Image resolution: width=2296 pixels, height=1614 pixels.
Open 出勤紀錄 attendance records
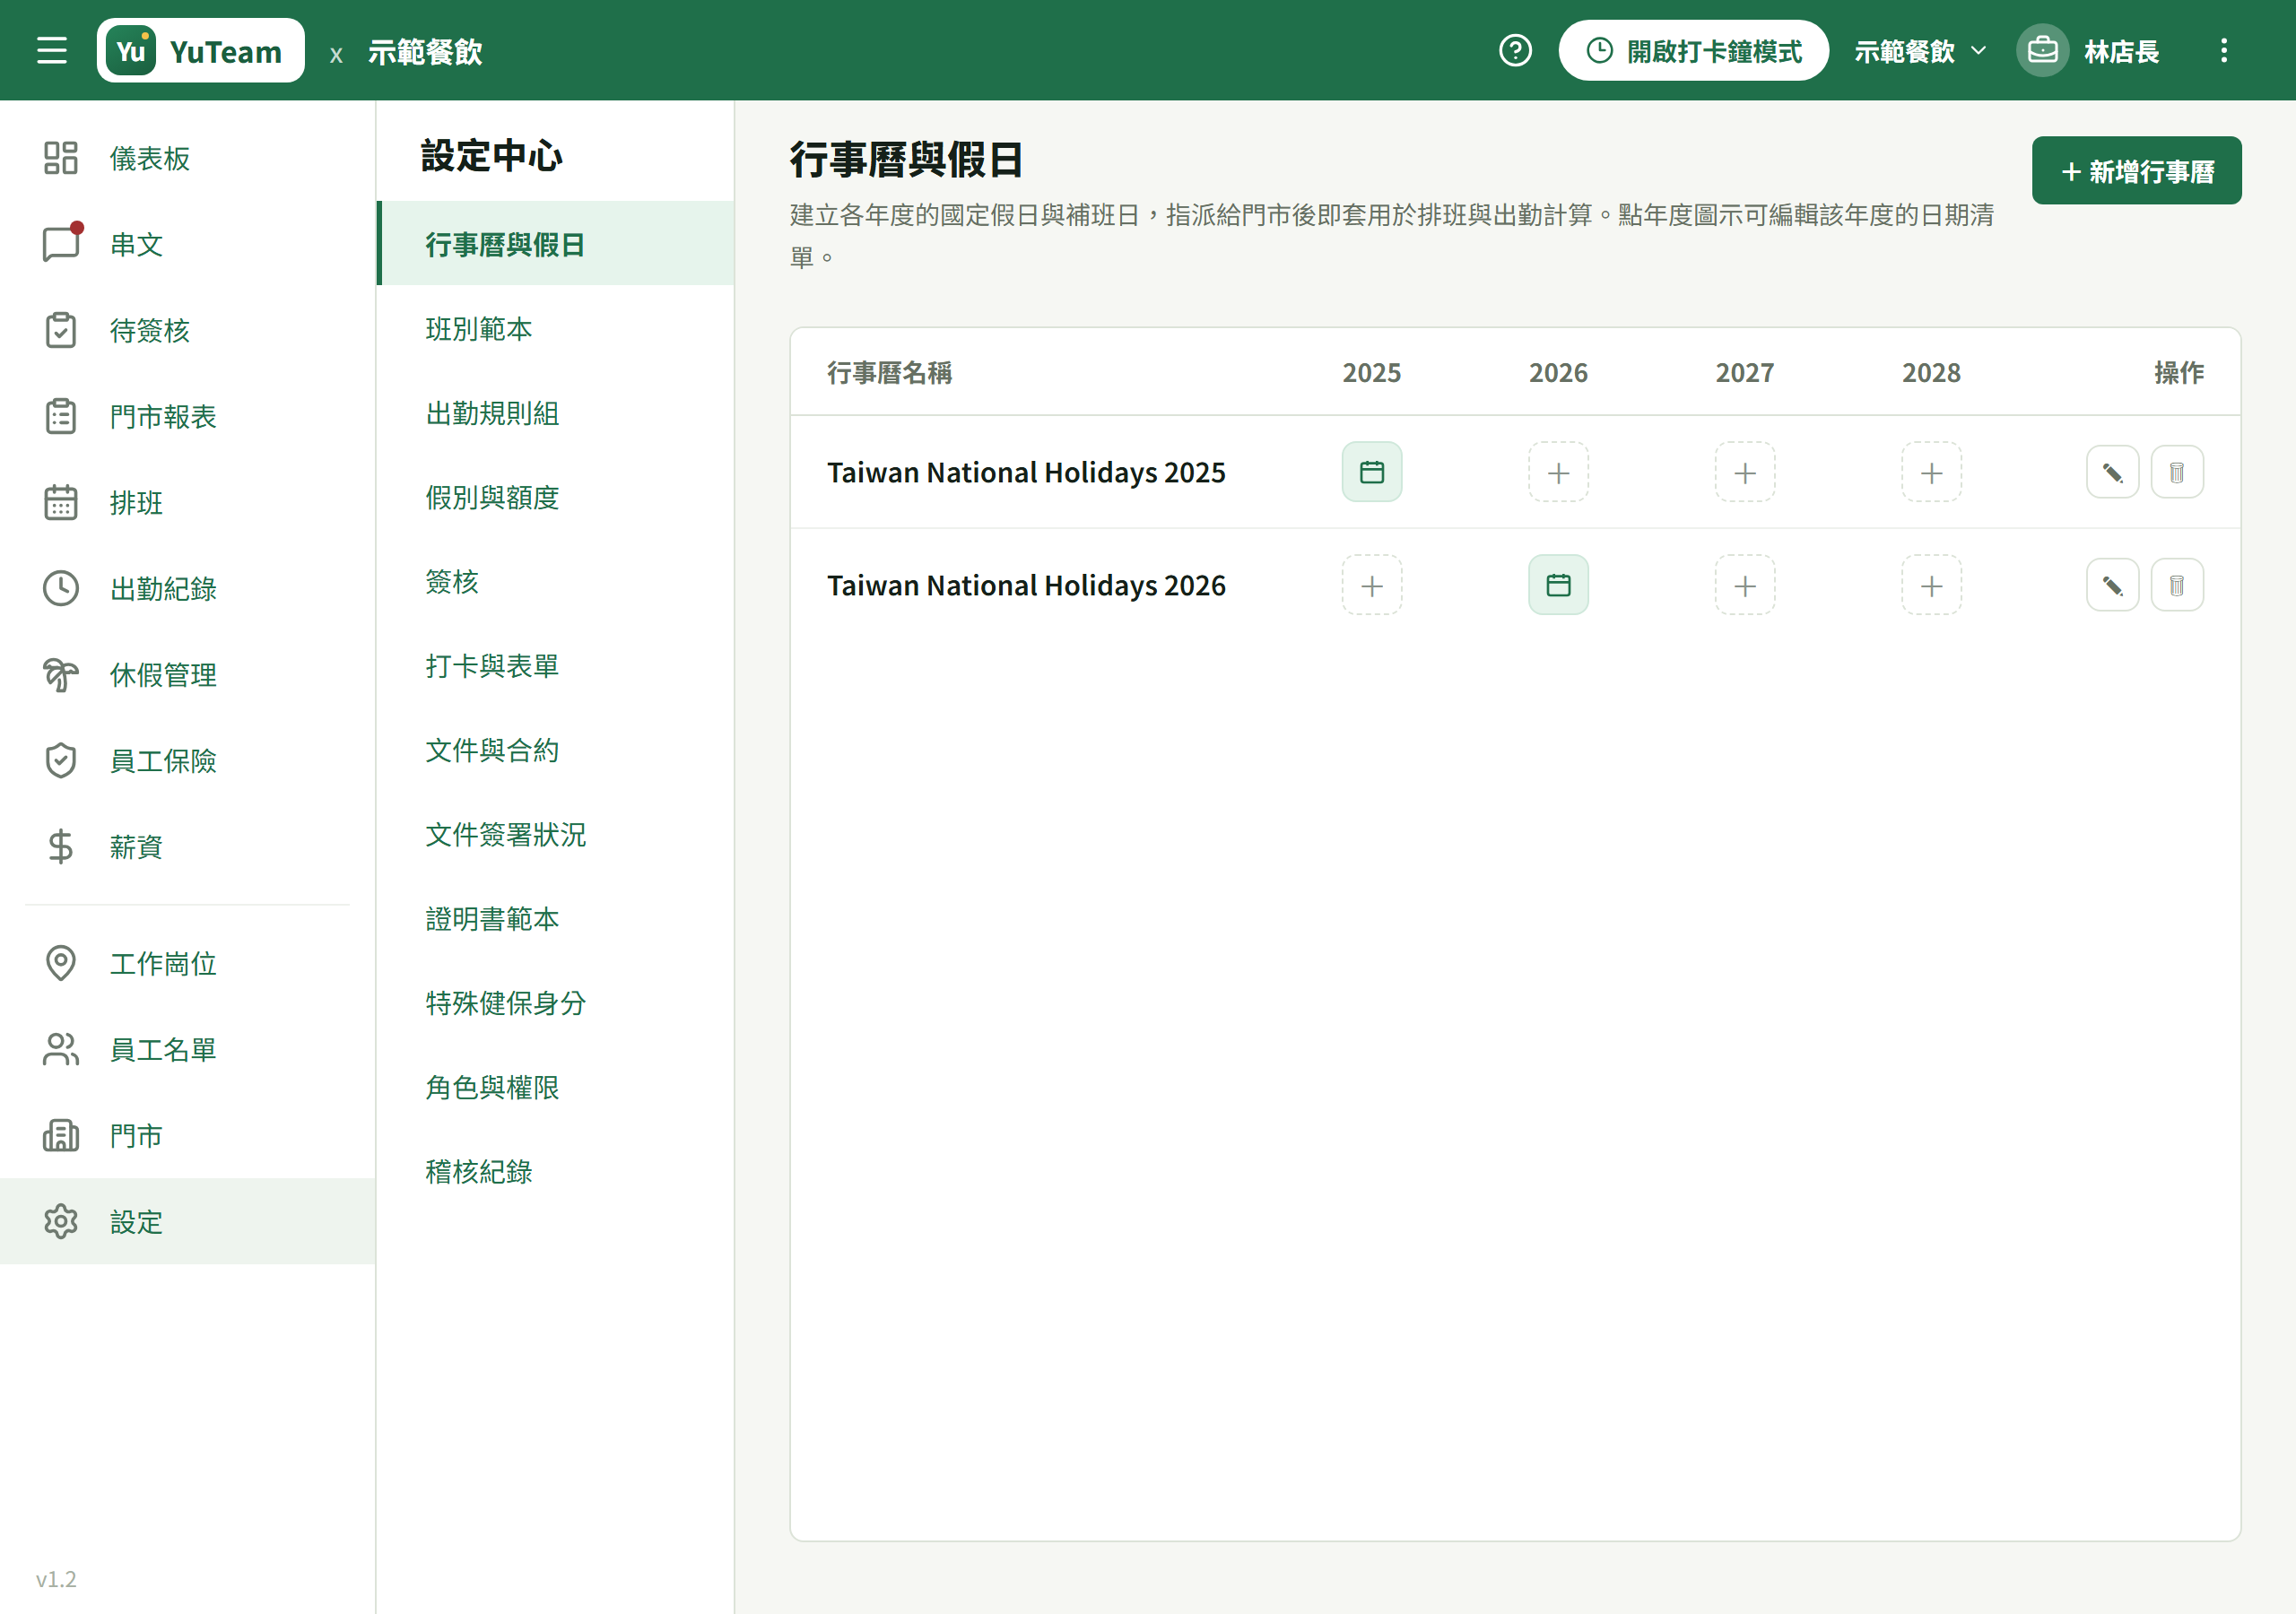tap(188, 588)
